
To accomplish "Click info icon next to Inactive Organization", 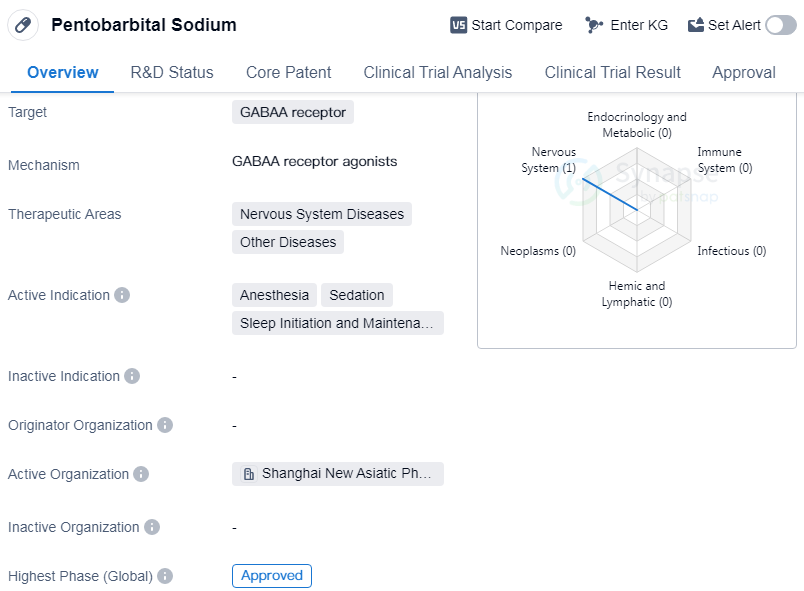I will pyautogui.click(x=152, y=527).
